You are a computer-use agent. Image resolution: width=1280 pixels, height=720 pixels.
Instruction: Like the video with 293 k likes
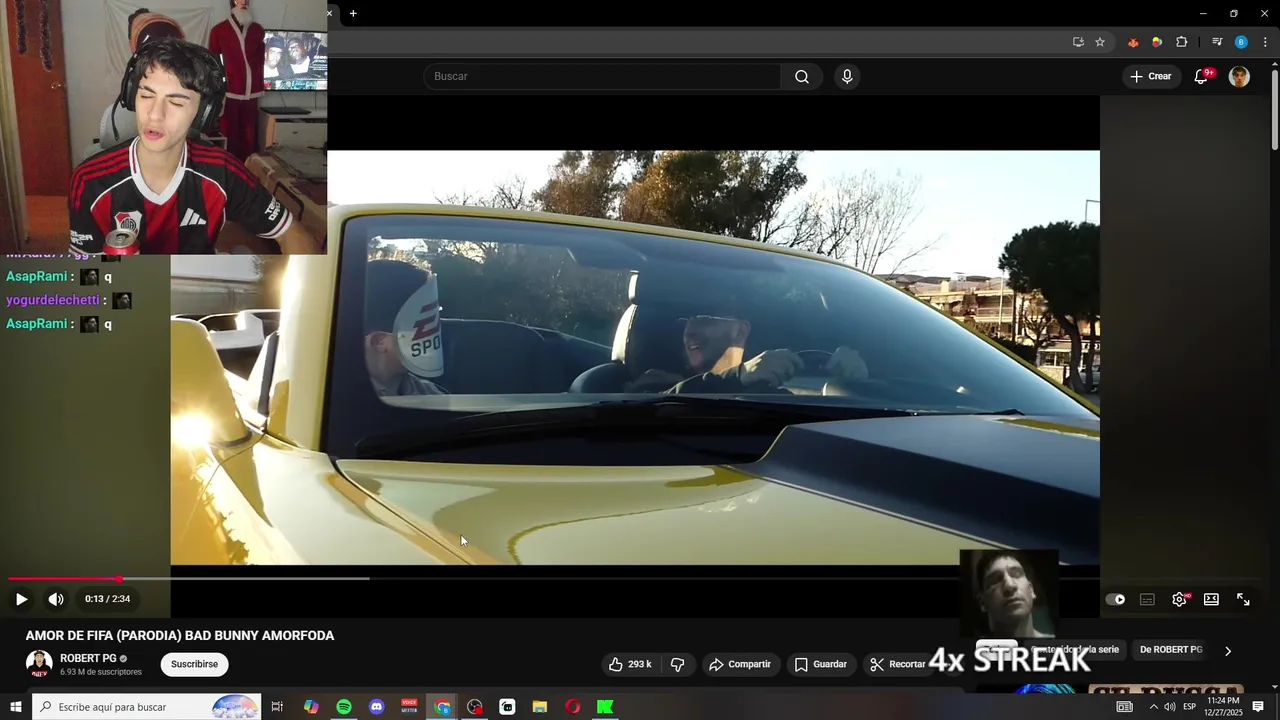(630, 664)
